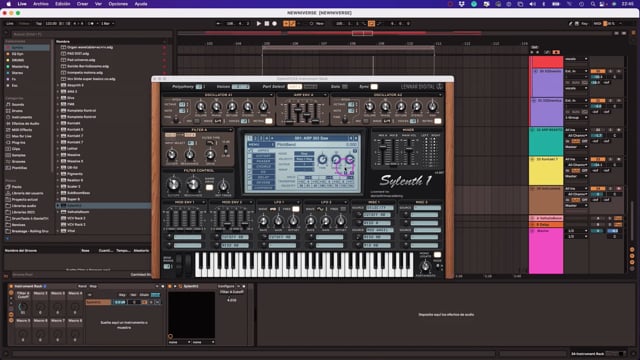
Task: Arm the Arrangement Record button
Action: (274, 24)
